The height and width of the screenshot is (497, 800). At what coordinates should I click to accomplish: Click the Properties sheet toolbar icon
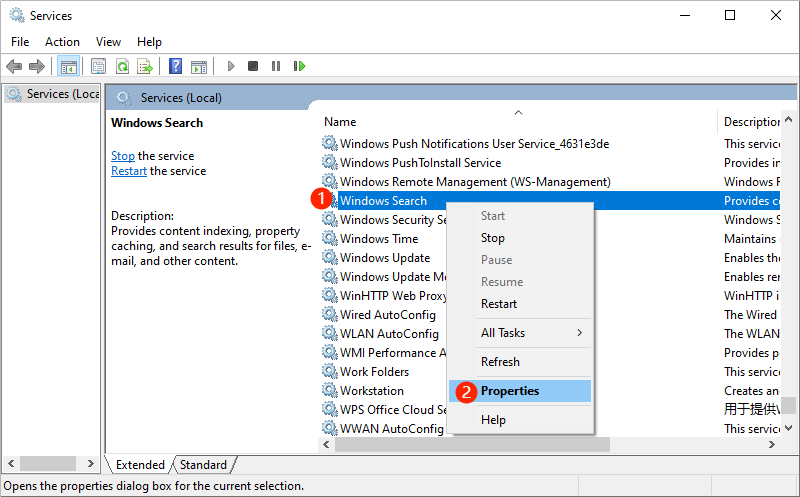tap(98, 66)
